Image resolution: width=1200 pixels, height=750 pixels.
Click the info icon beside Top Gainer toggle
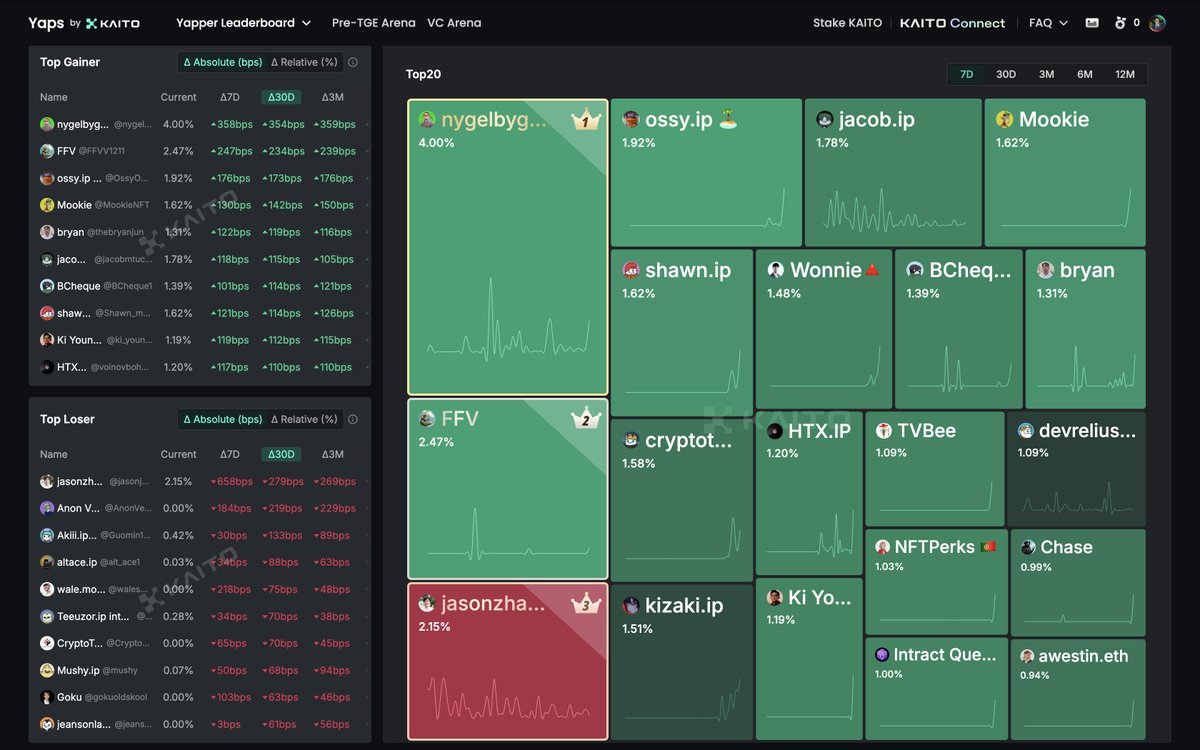point(352,61)
